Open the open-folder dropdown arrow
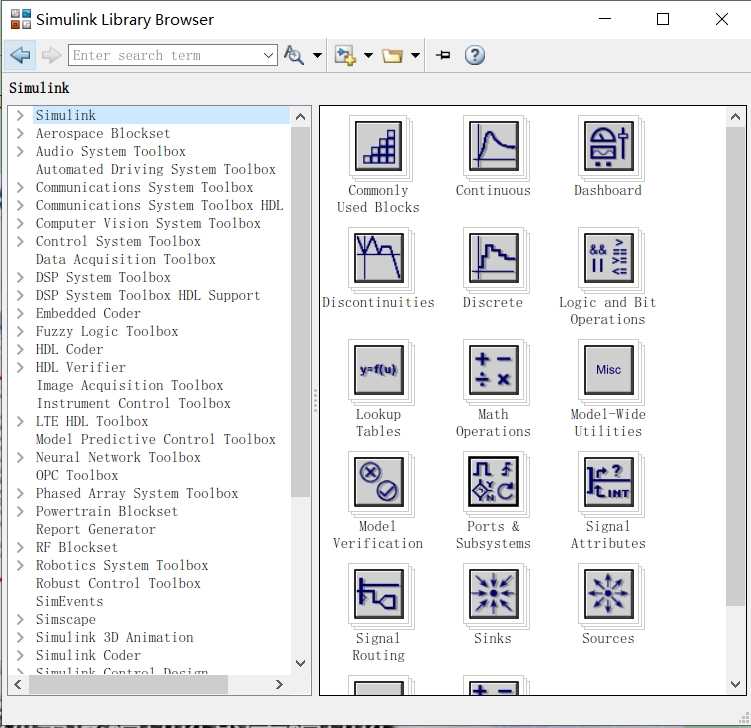Image resolution: width=751 pixels, height=728 pixels. (x=415, y=55)
